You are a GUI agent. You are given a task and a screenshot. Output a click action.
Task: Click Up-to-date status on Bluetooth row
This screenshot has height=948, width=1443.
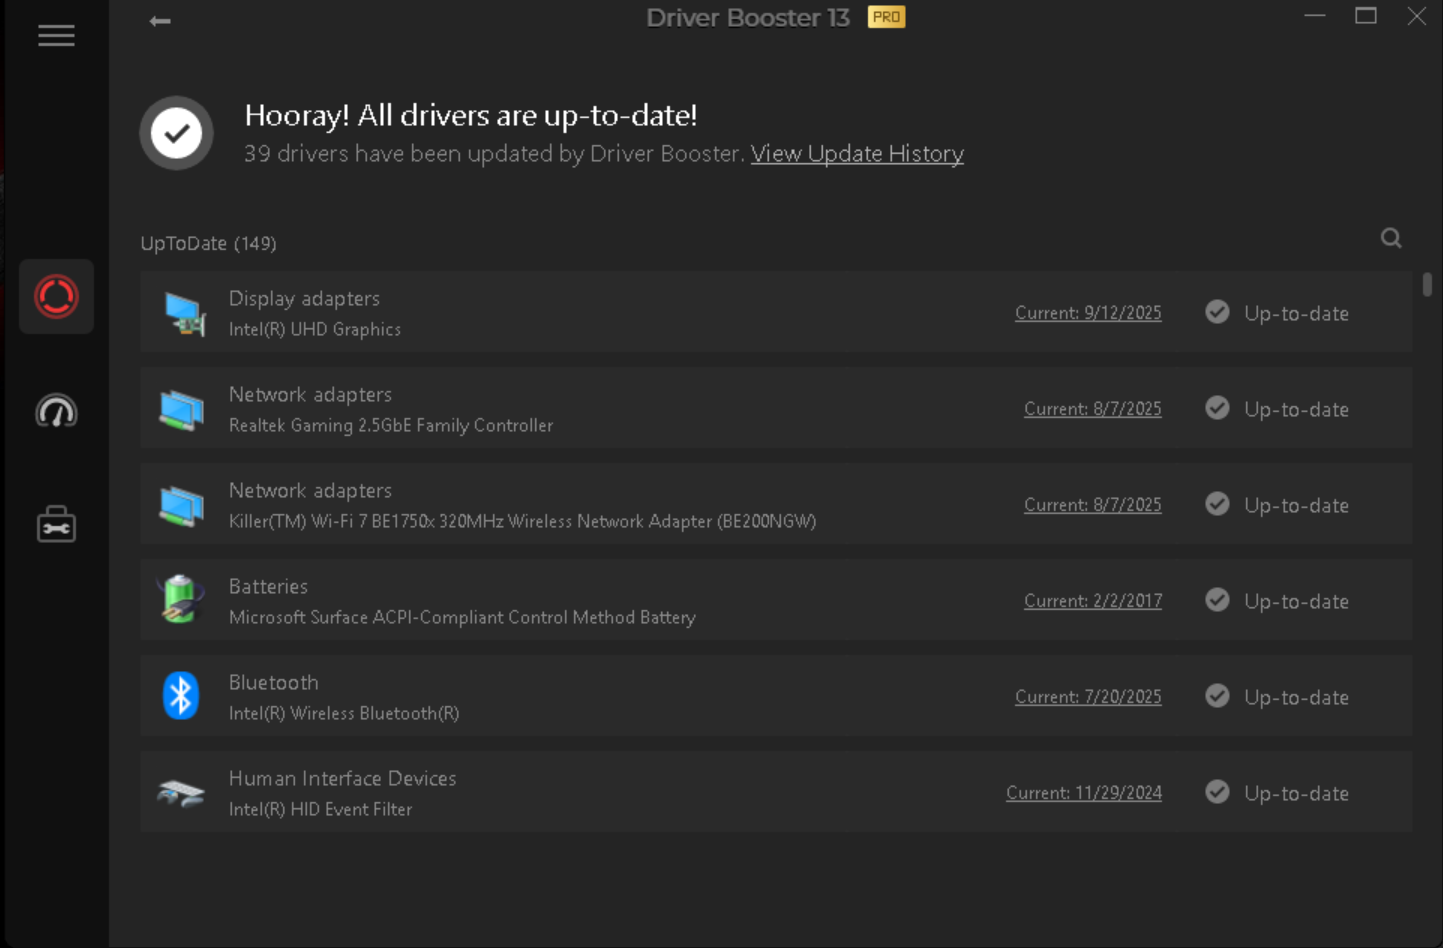pyautogui.click(x=1296, y=697)
